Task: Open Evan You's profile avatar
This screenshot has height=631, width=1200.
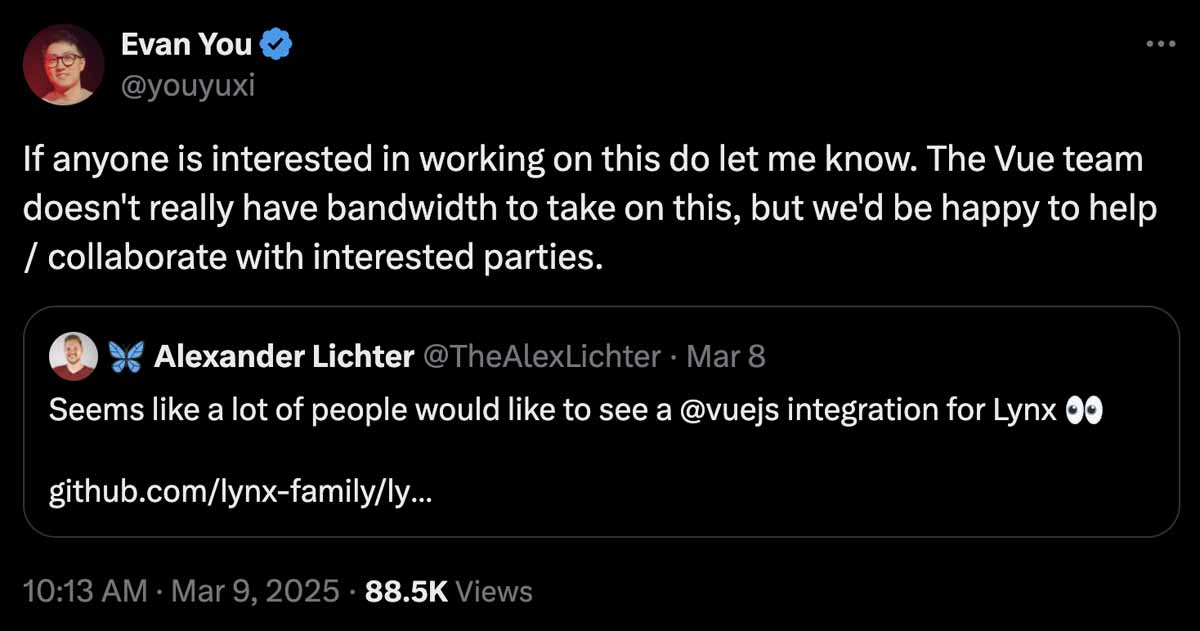Action: [x=64, y=65]
